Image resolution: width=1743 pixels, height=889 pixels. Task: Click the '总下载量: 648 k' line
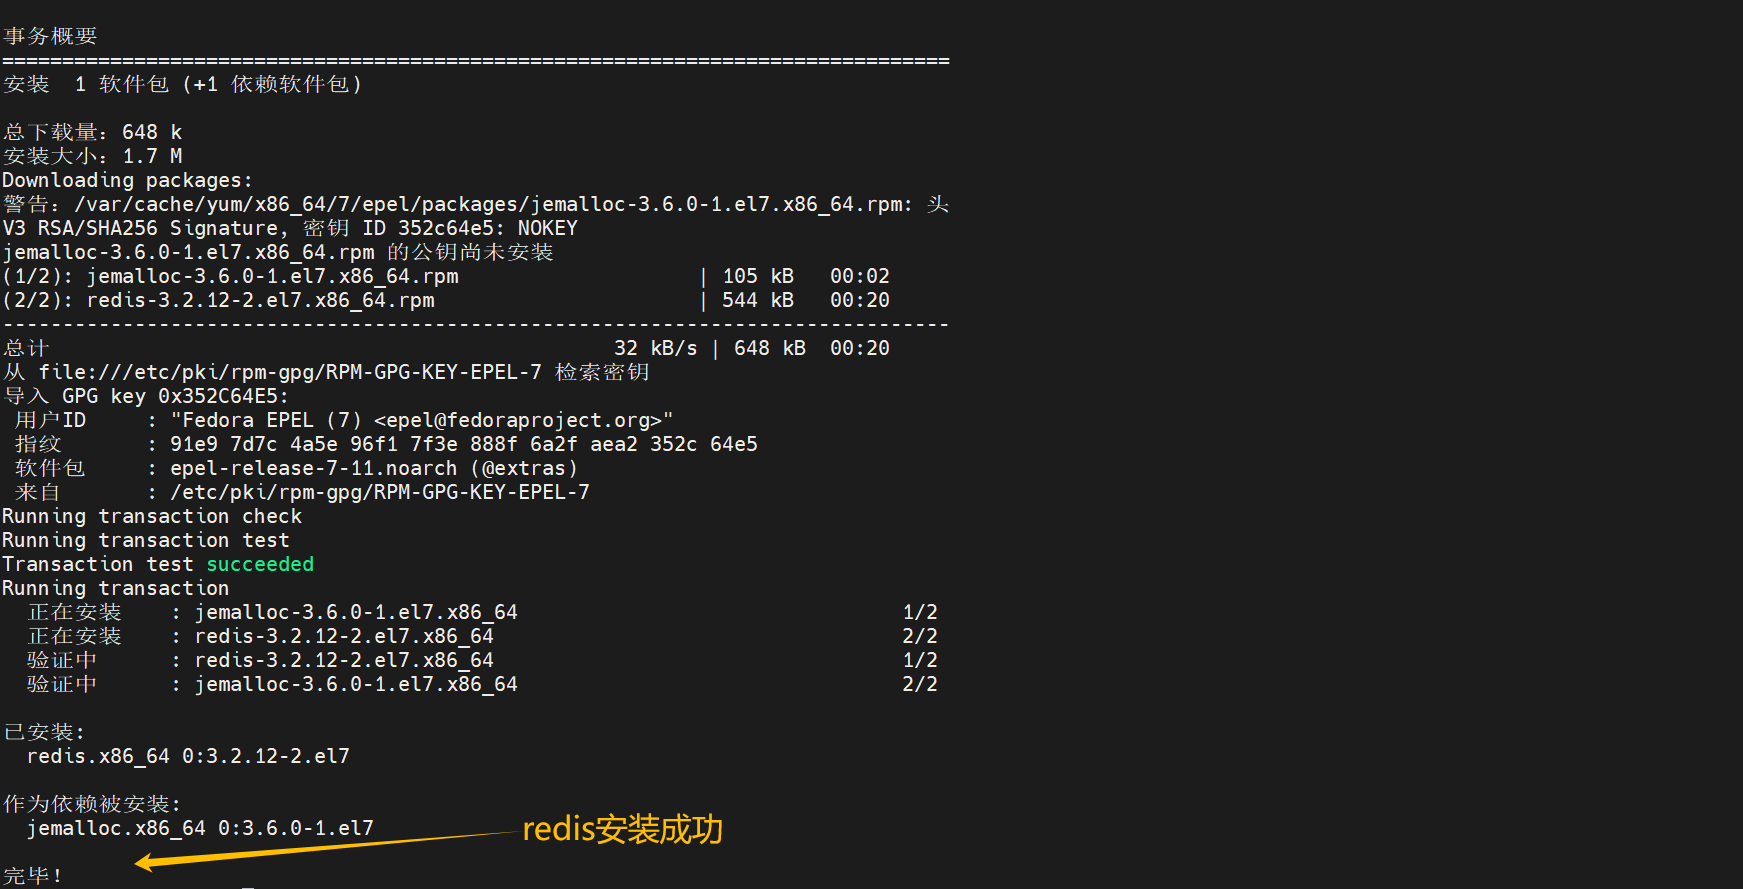(93, 132)
